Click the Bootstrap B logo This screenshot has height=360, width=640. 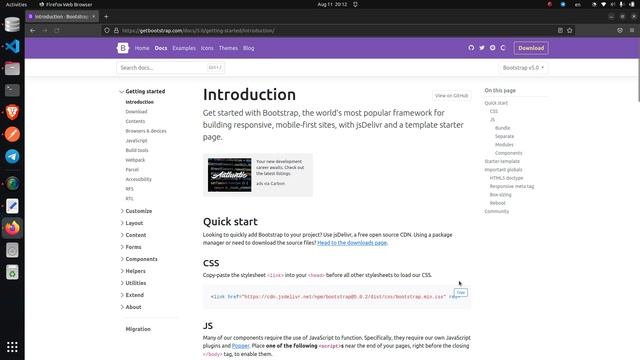(x=122, y=48)
